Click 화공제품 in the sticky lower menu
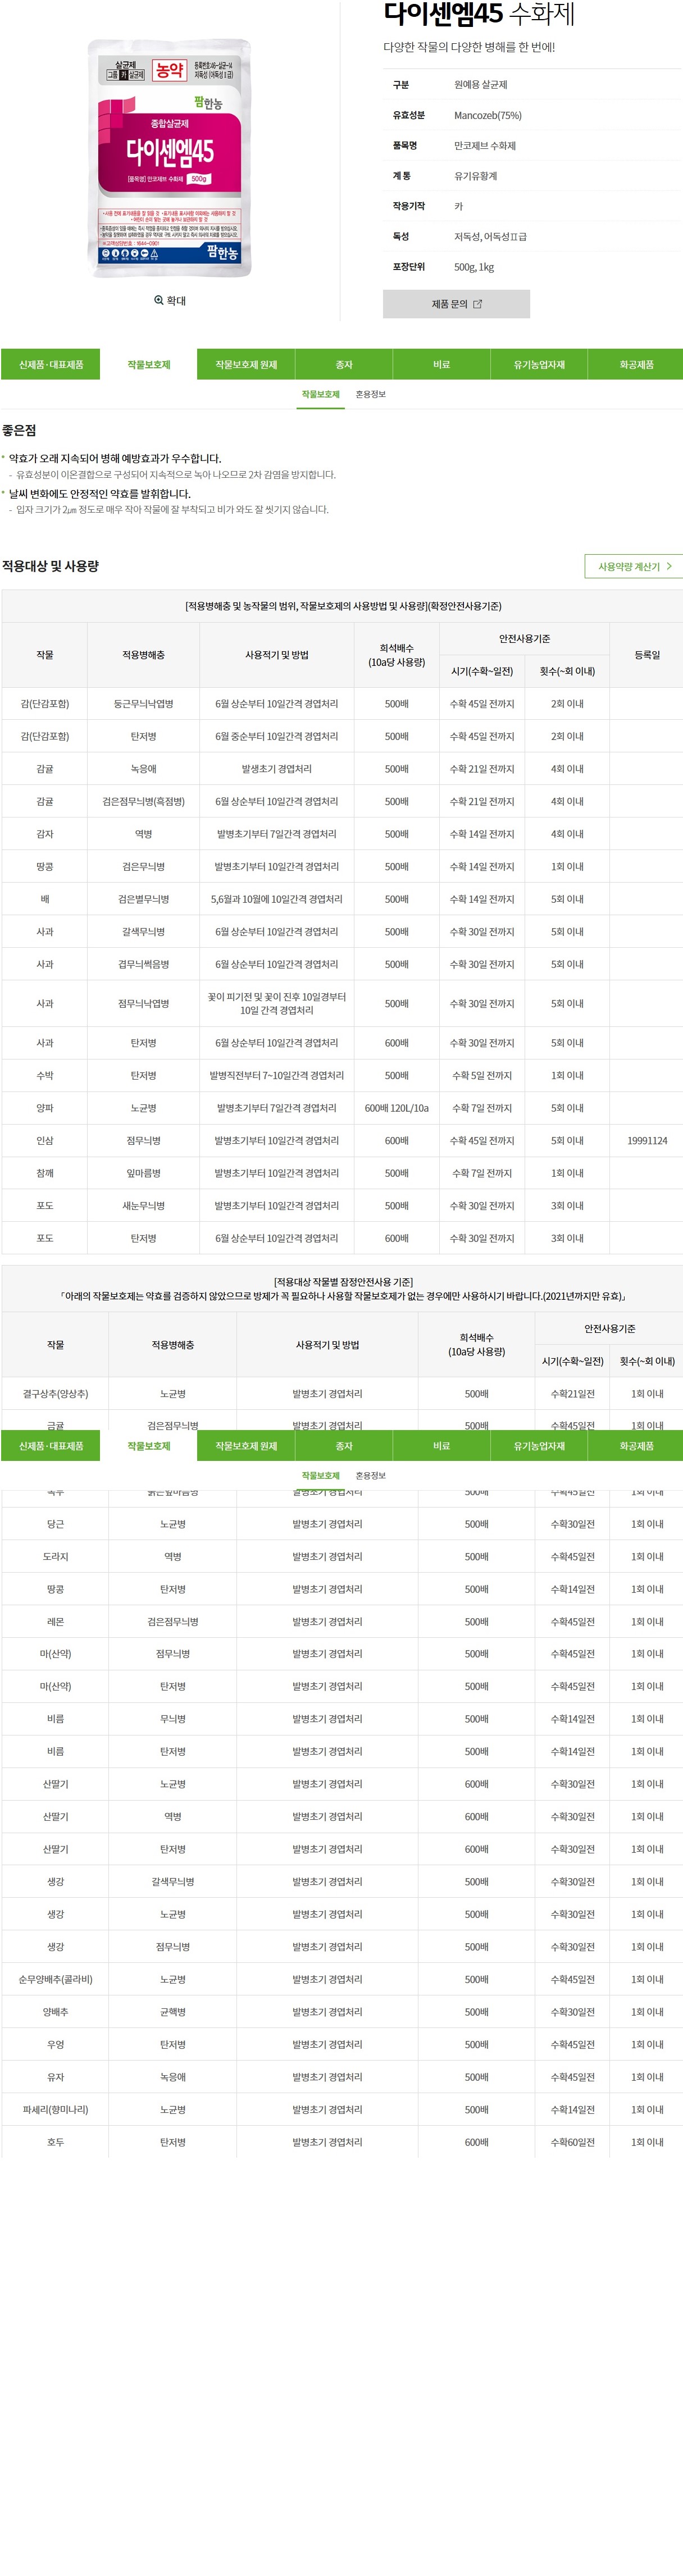 pyautogui.click(x=636, y=1446)
